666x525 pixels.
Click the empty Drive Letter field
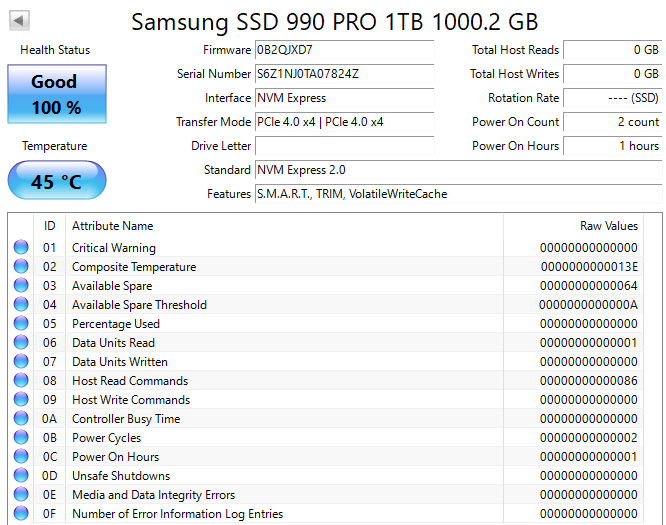click(x=344, y=146)
